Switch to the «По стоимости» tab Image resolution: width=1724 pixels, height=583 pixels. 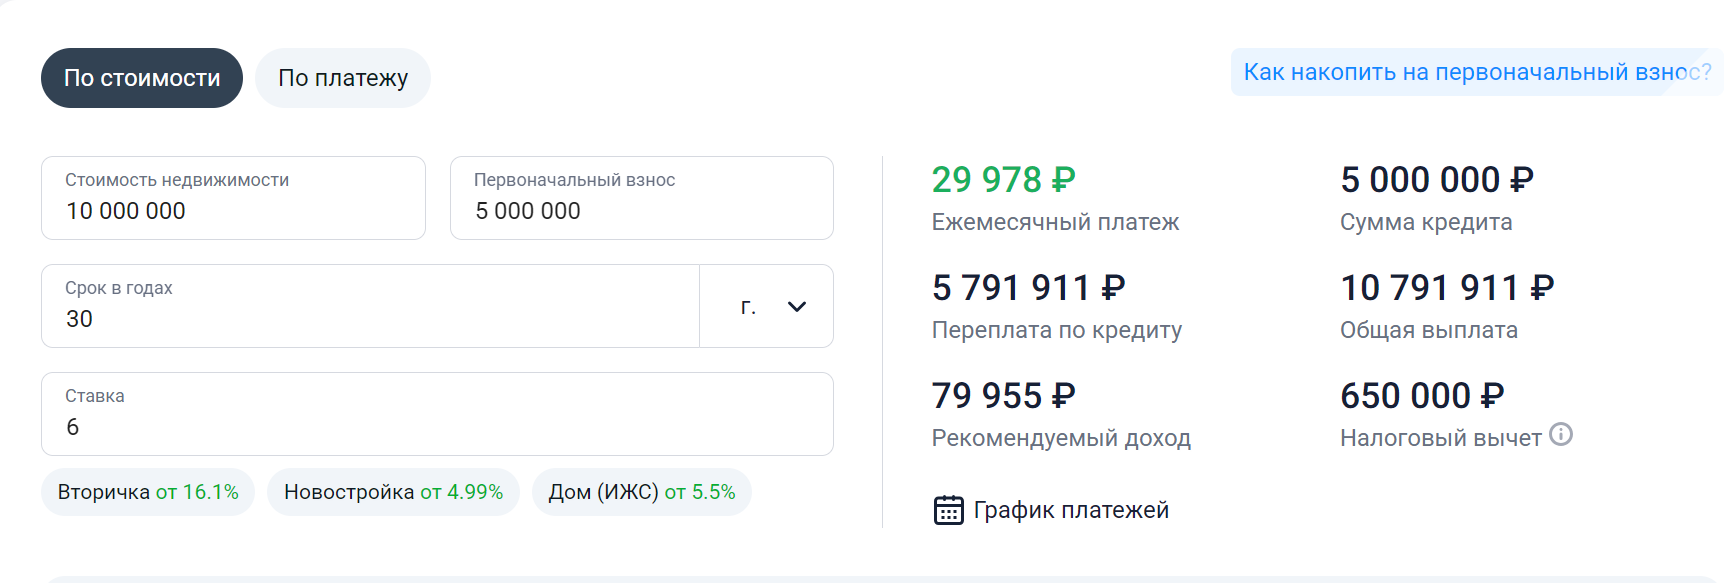point(142,78)
